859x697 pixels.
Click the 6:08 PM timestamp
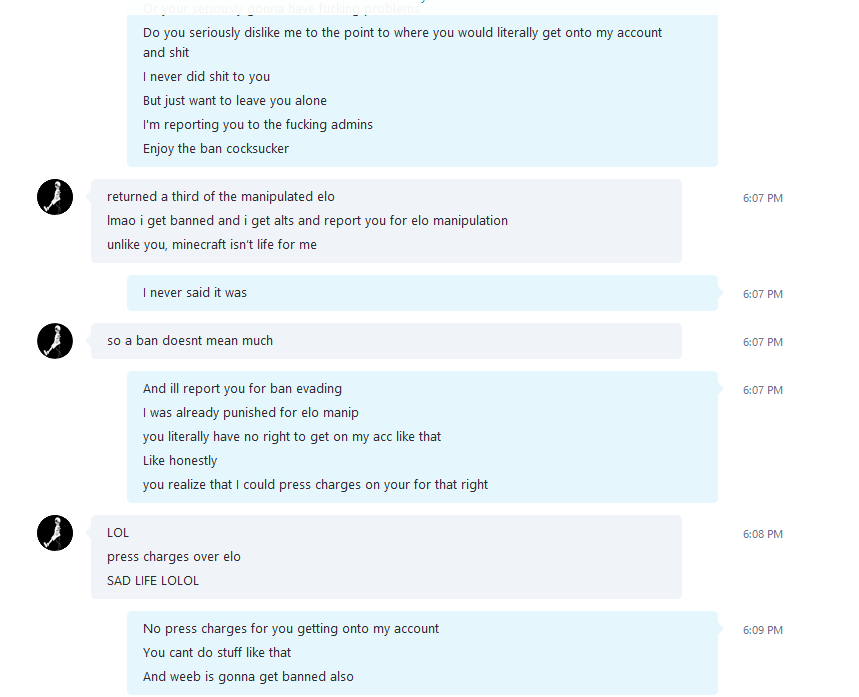tap(763, 534)
